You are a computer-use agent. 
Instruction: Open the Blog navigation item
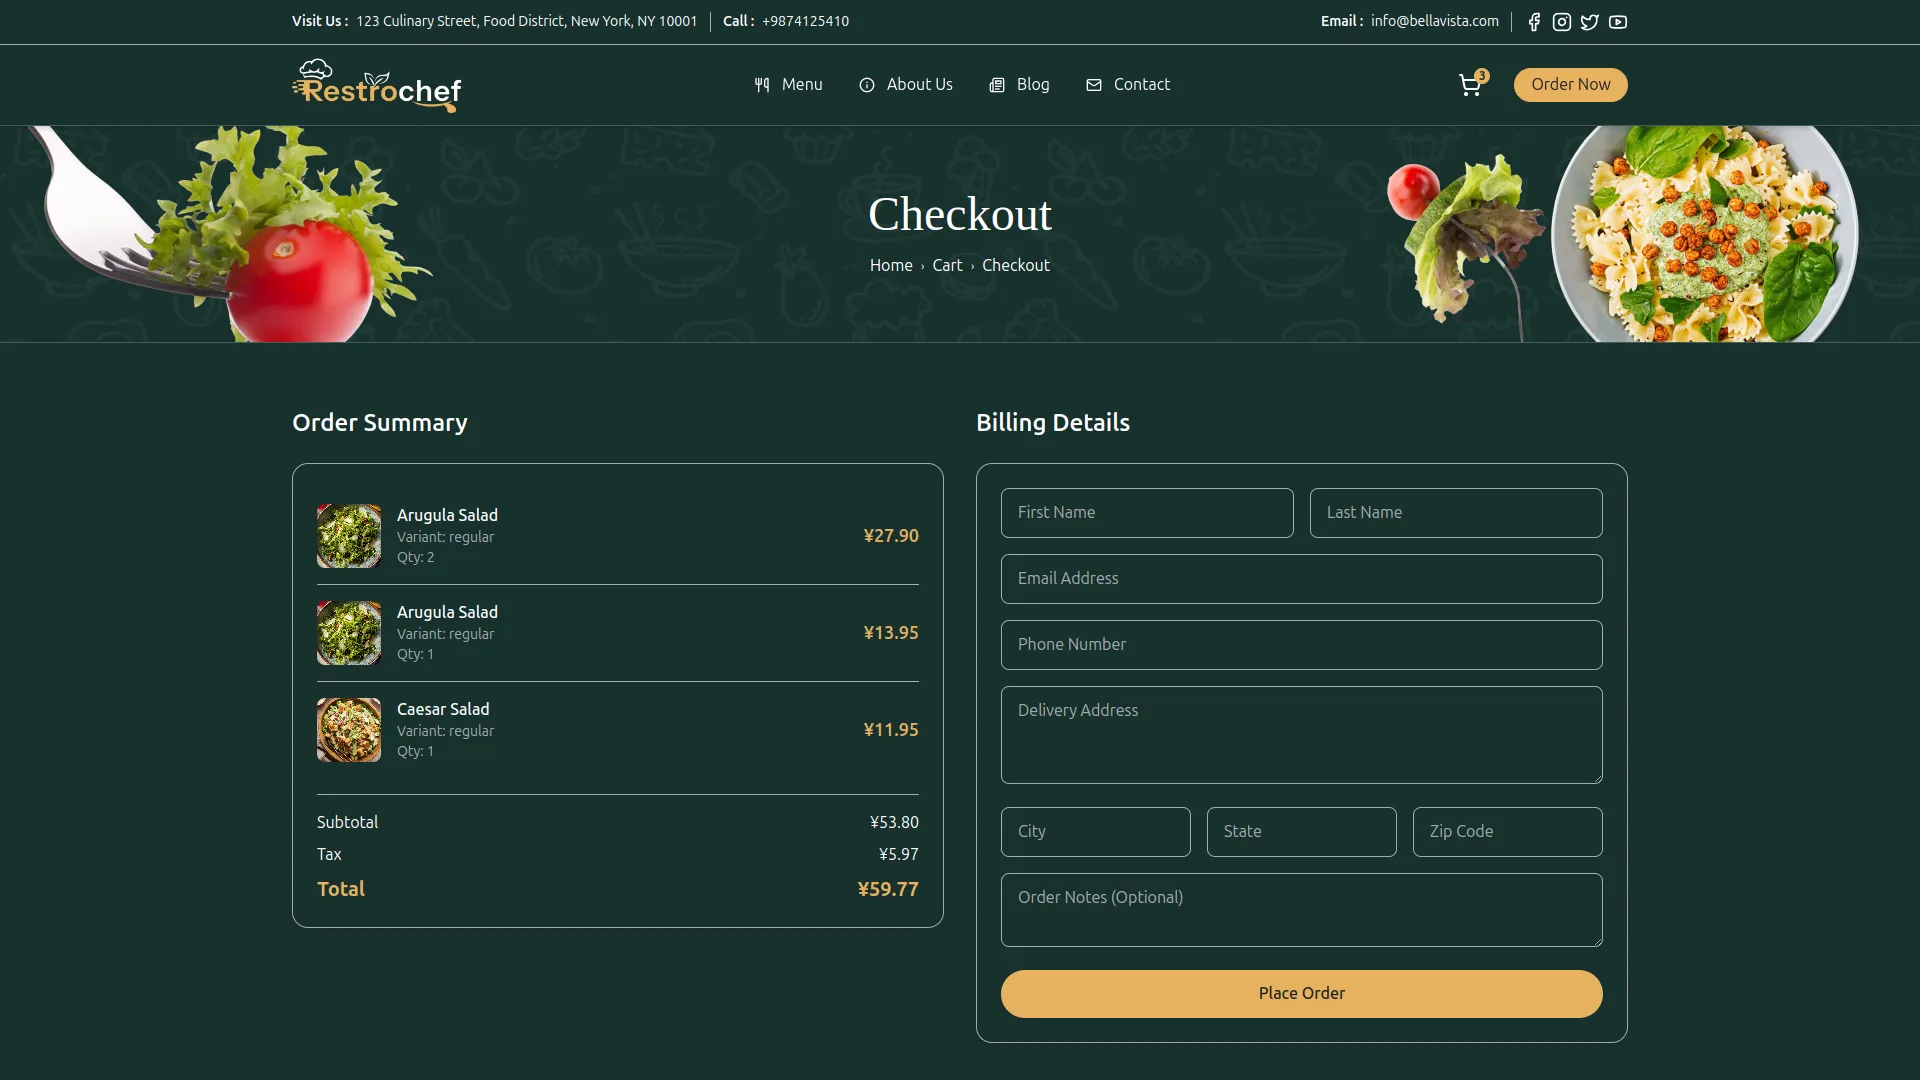[1019, 85]
